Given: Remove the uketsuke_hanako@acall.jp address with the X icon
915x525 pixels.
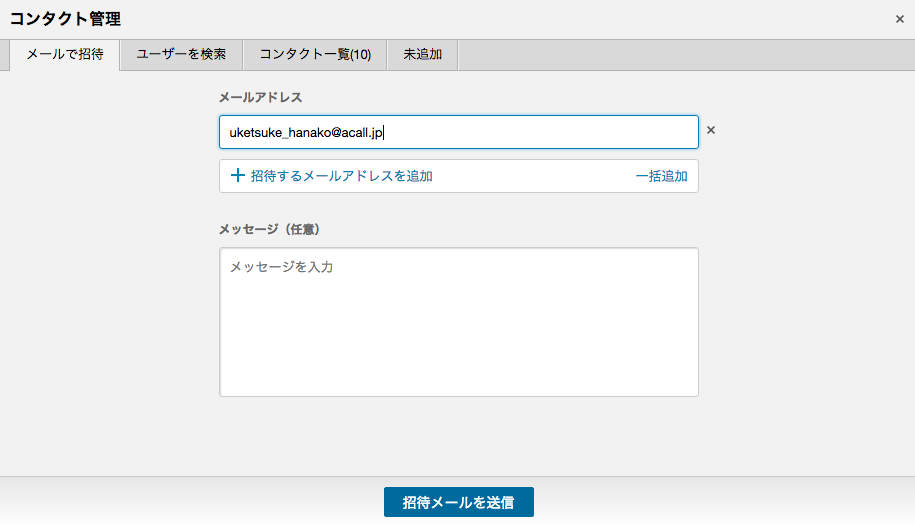Looking at the screenshot, I should coord(711,130).
